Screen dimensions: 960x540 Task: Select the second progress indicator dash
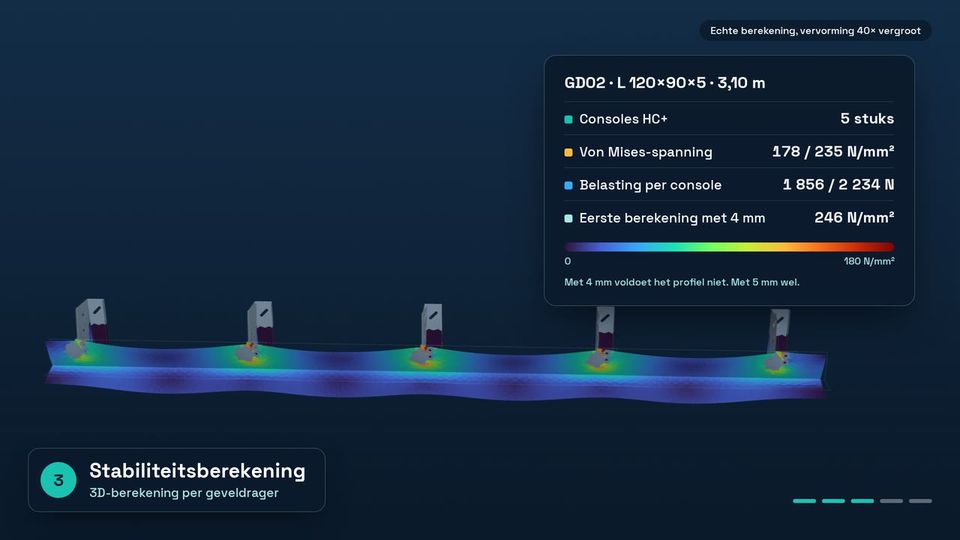[x=833, y=501]
